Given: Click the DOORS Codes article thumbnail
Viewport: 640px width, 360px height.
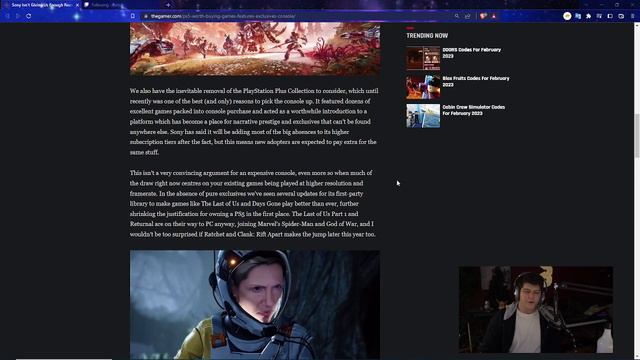Looking at the screenshot, I should (423, 58).
